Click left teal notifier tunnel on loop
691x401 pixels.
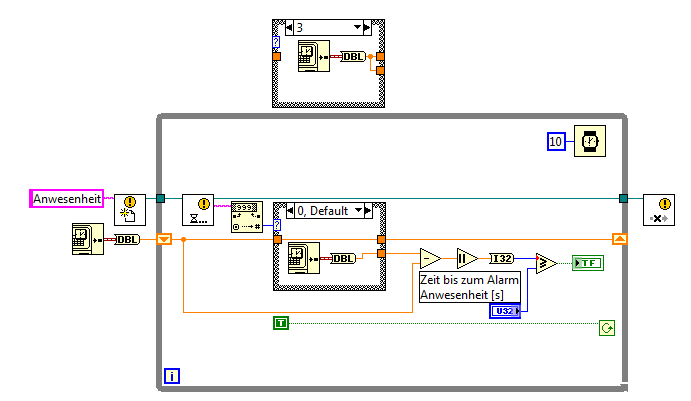pos(160,198)
